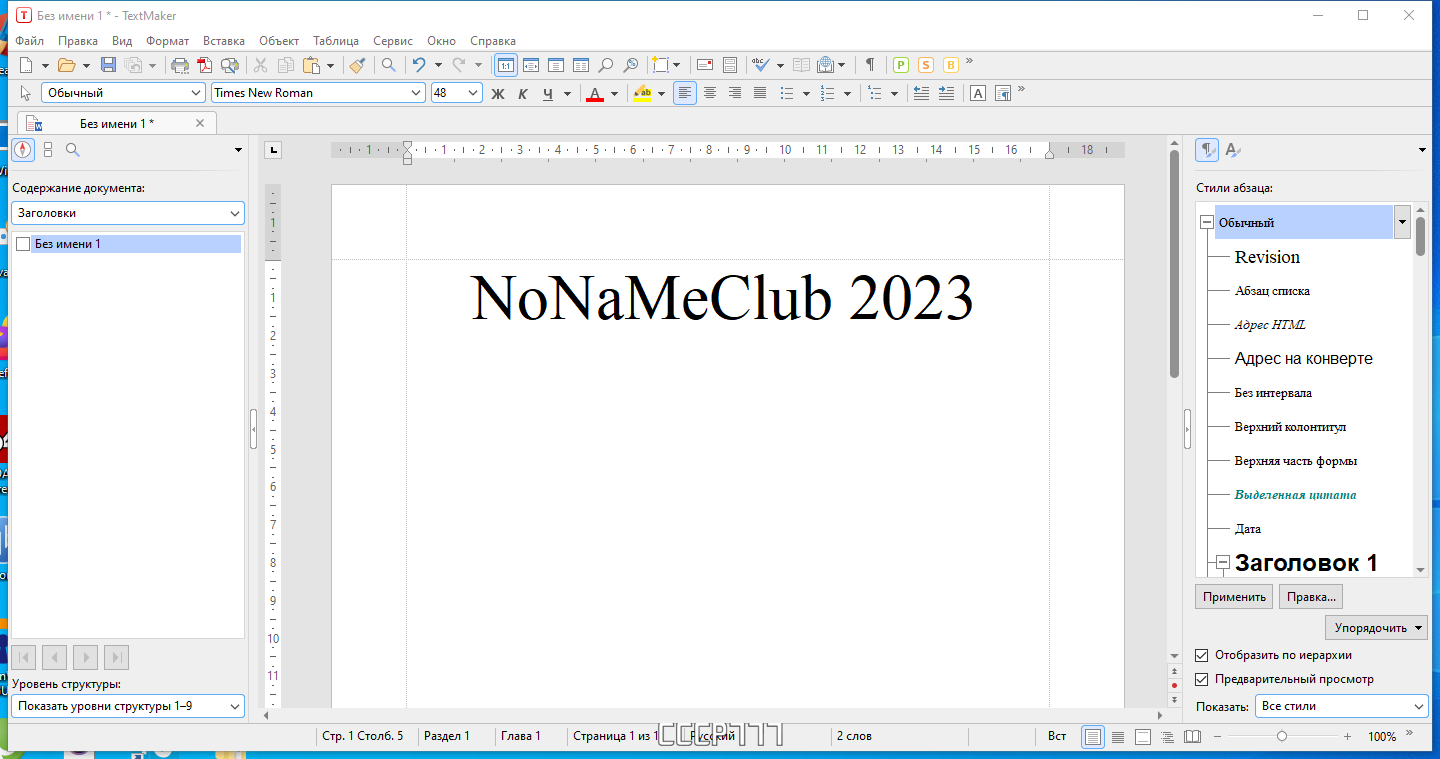Underline text with the Ч button
The image size is (1440, 759).
(x=547, y=93)
